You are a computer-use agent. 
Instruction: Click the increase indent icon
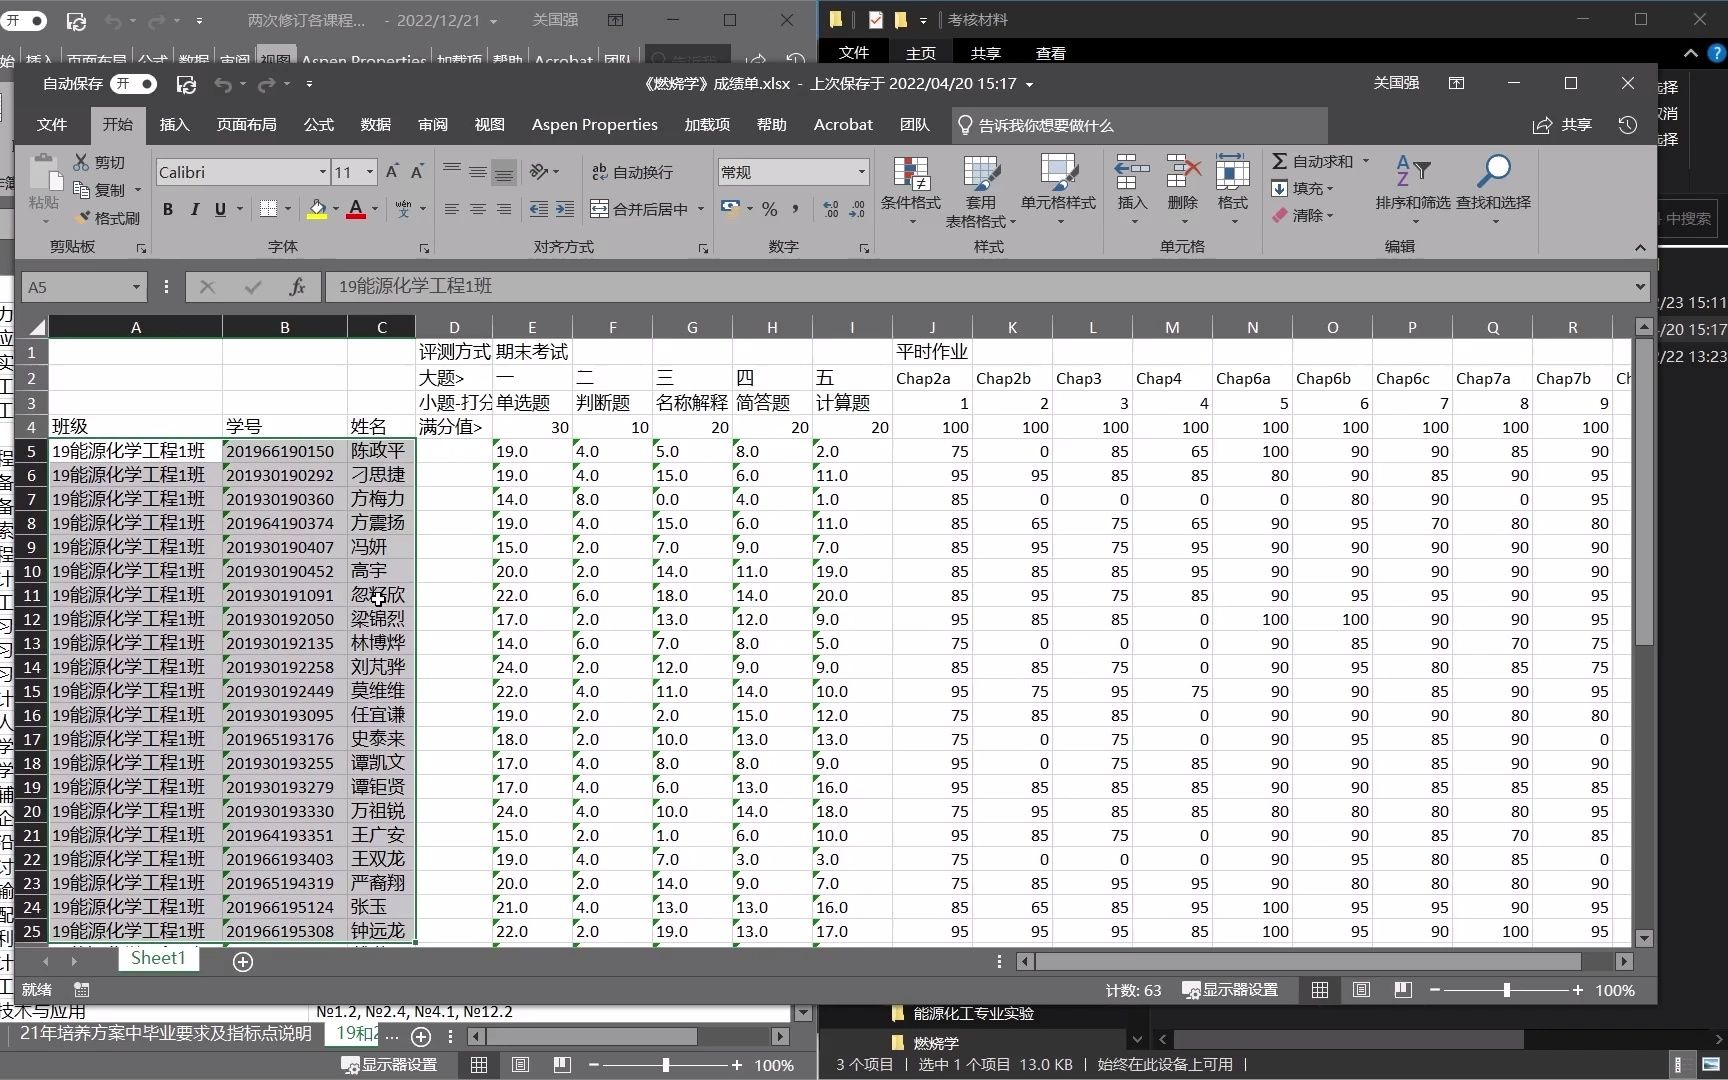[x=565, y=209]
